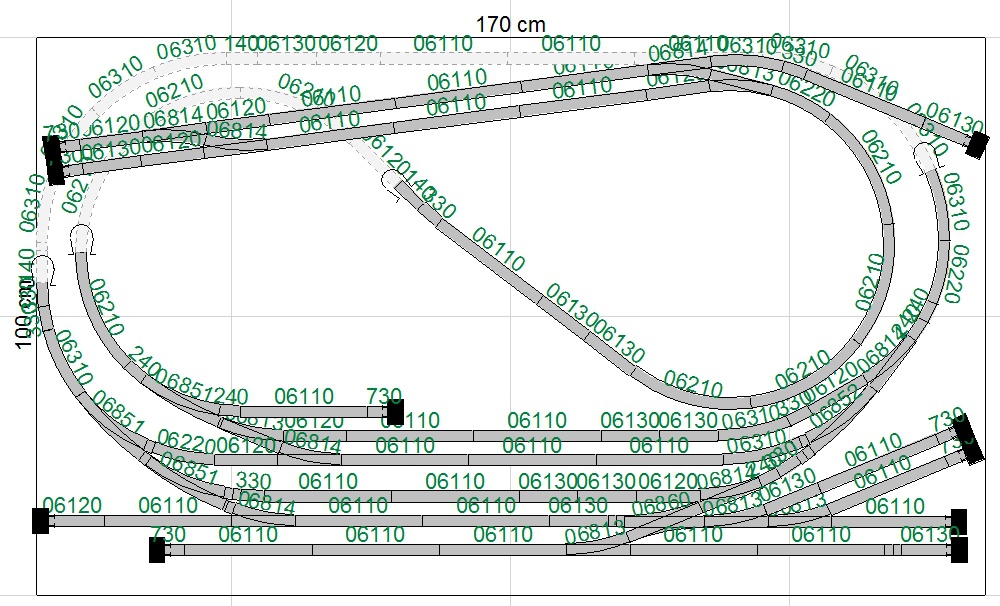1000x606 pixels.
Task: Select the 06110 label on the central diagonal track
Action: coord(497,250)
